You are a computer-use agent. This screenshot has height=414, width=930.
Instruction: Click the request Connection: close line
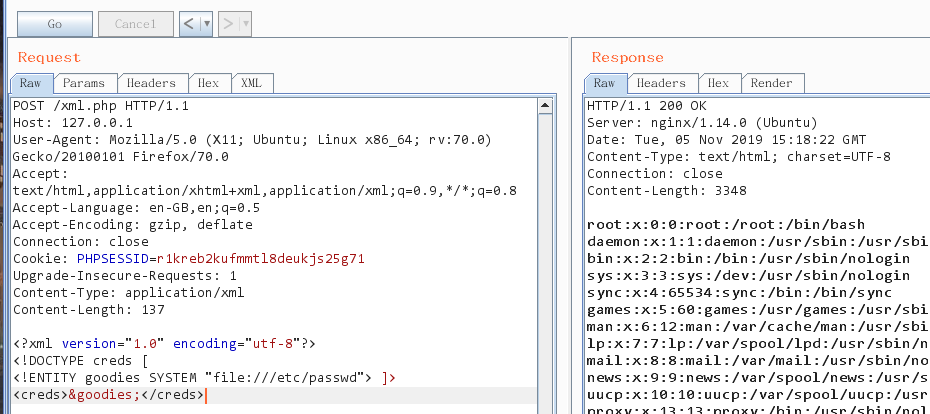(x=81, y=242)
